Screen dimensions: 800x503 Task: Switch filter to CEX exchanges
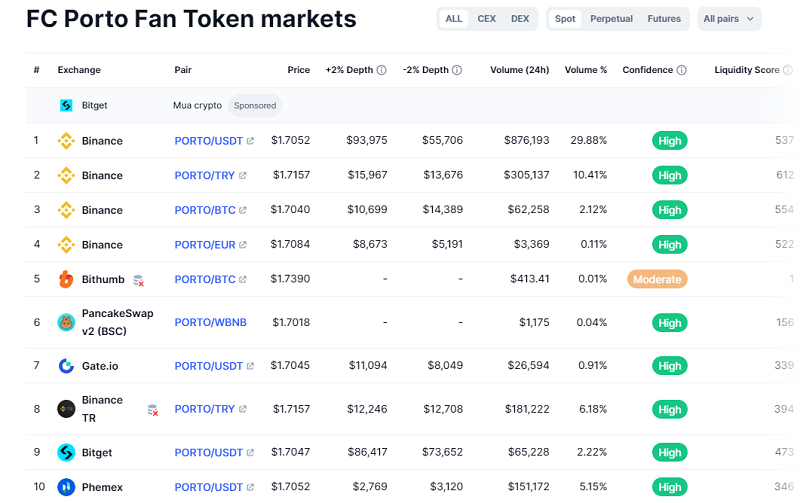(x=486, y=19)
